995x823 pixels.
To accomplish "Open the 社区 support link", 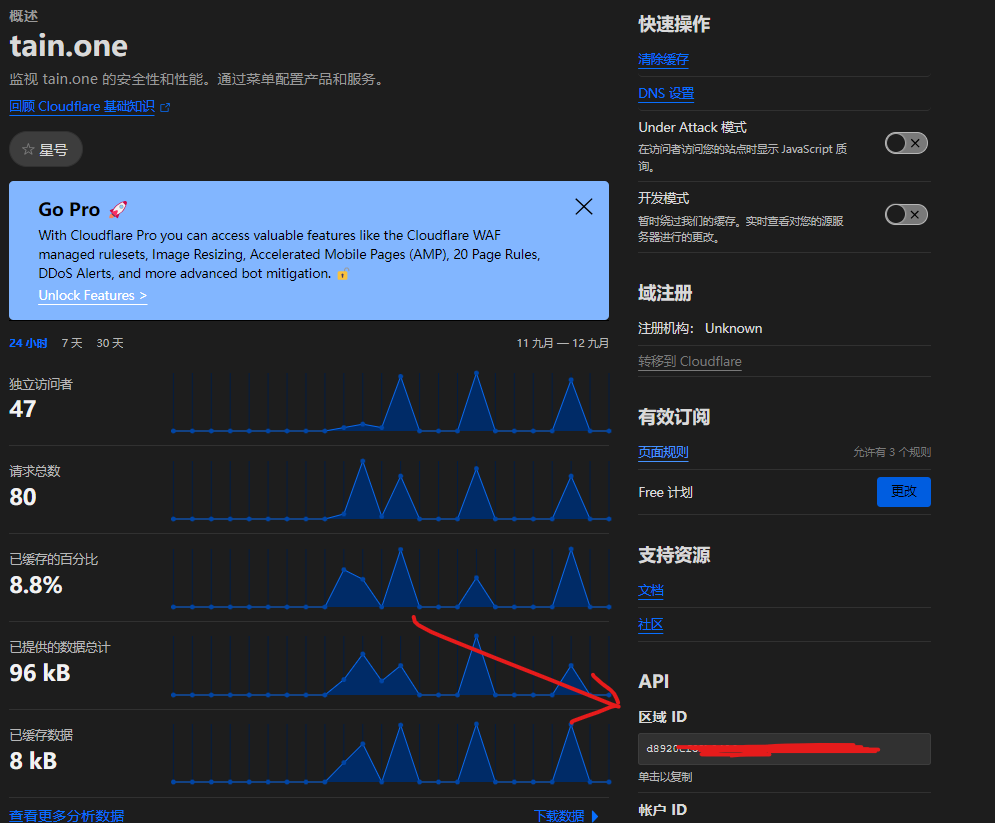I will [650, 624].
